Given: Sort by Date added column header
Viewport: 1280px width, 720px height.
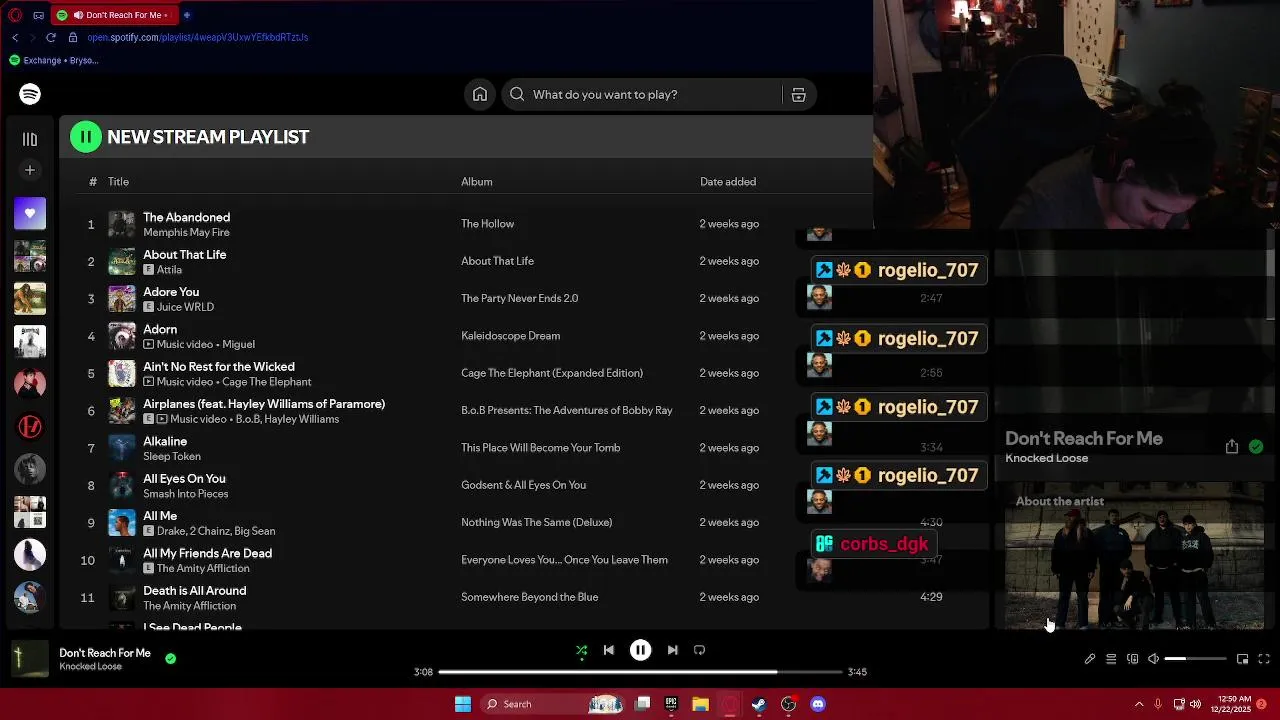Looking at the screenshot, I should pos(728,181).
